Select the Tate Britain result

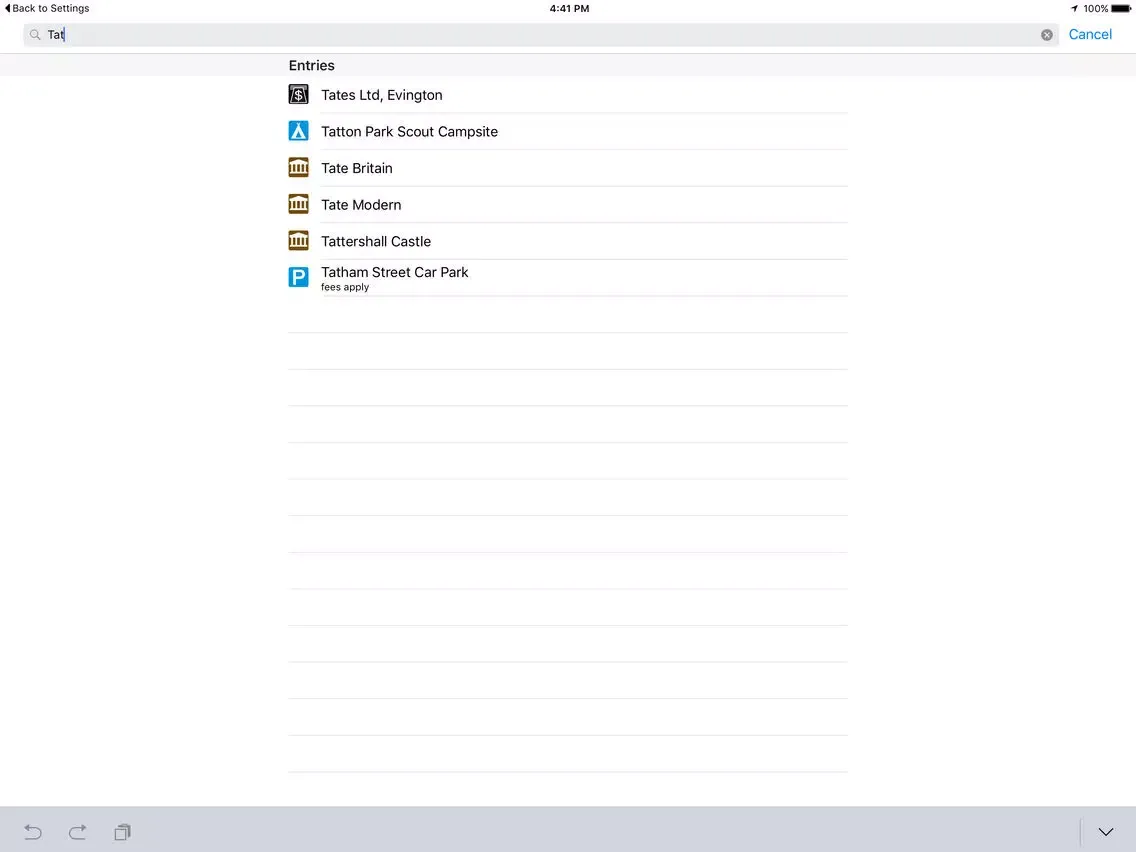[x=568, y=168]
